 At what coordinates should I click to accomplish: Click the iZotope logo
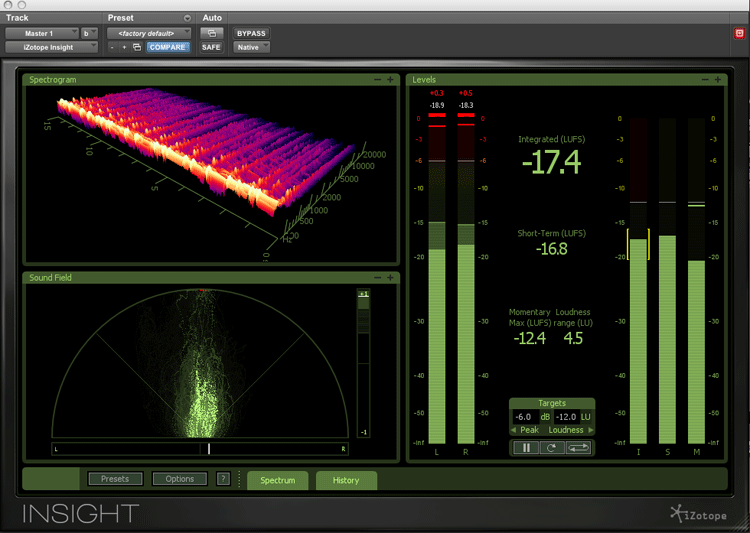click(699, 514)
